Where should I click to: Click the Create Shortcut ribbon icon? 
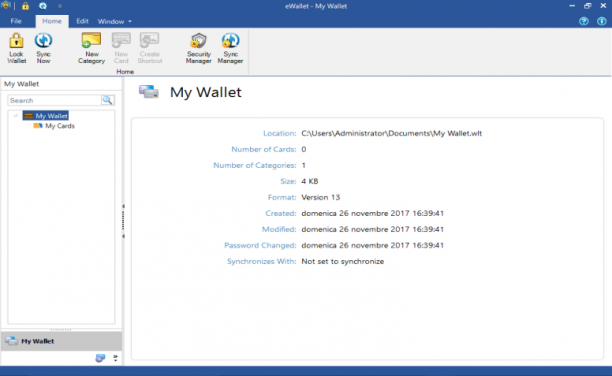(149, 48)
